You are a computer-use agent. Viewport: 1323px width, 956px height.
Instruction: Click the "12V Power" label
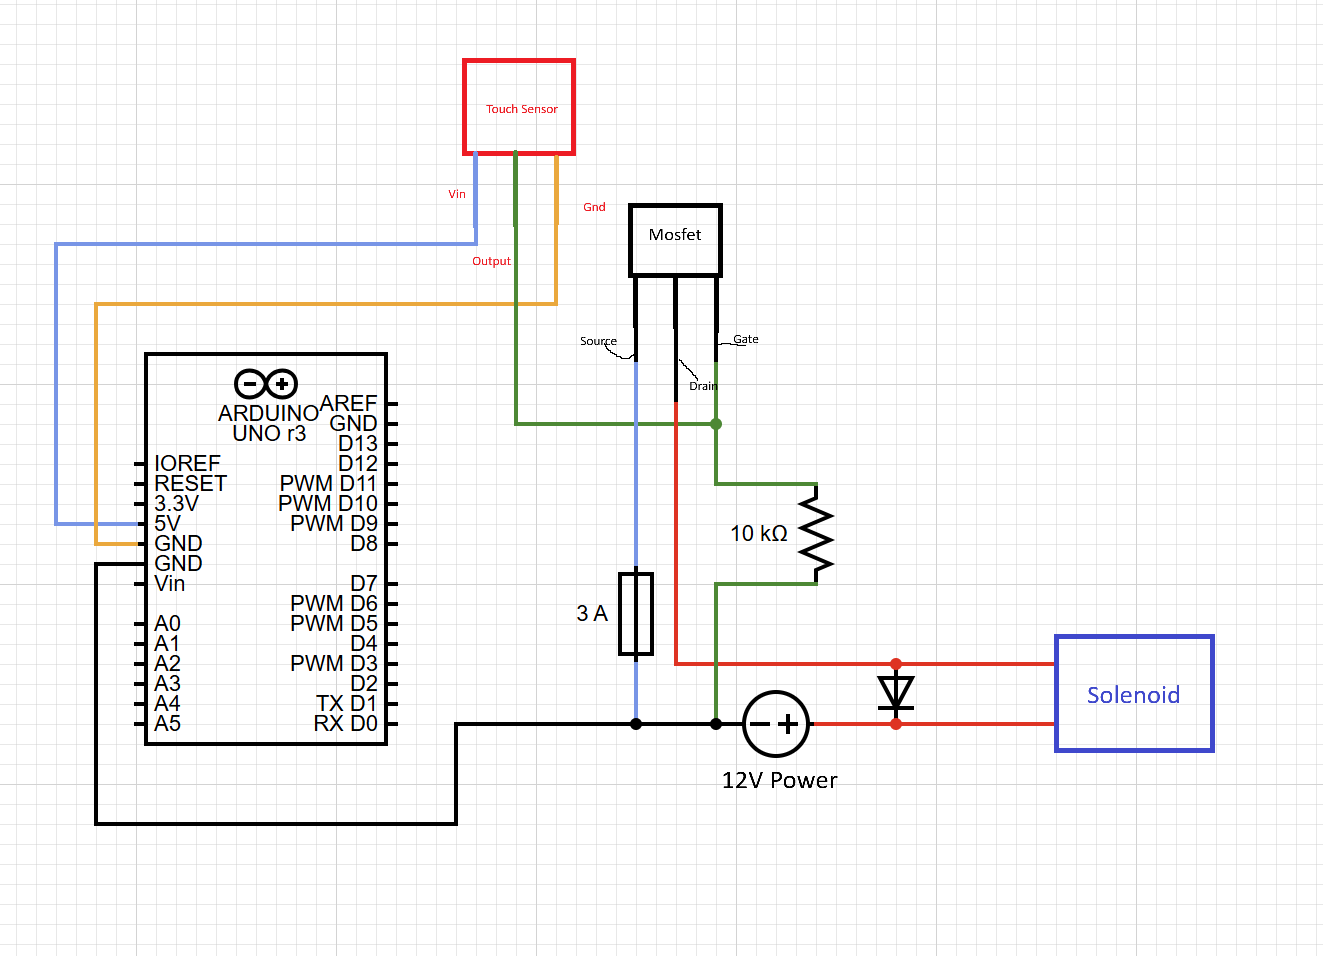click(x=780, y=781)
